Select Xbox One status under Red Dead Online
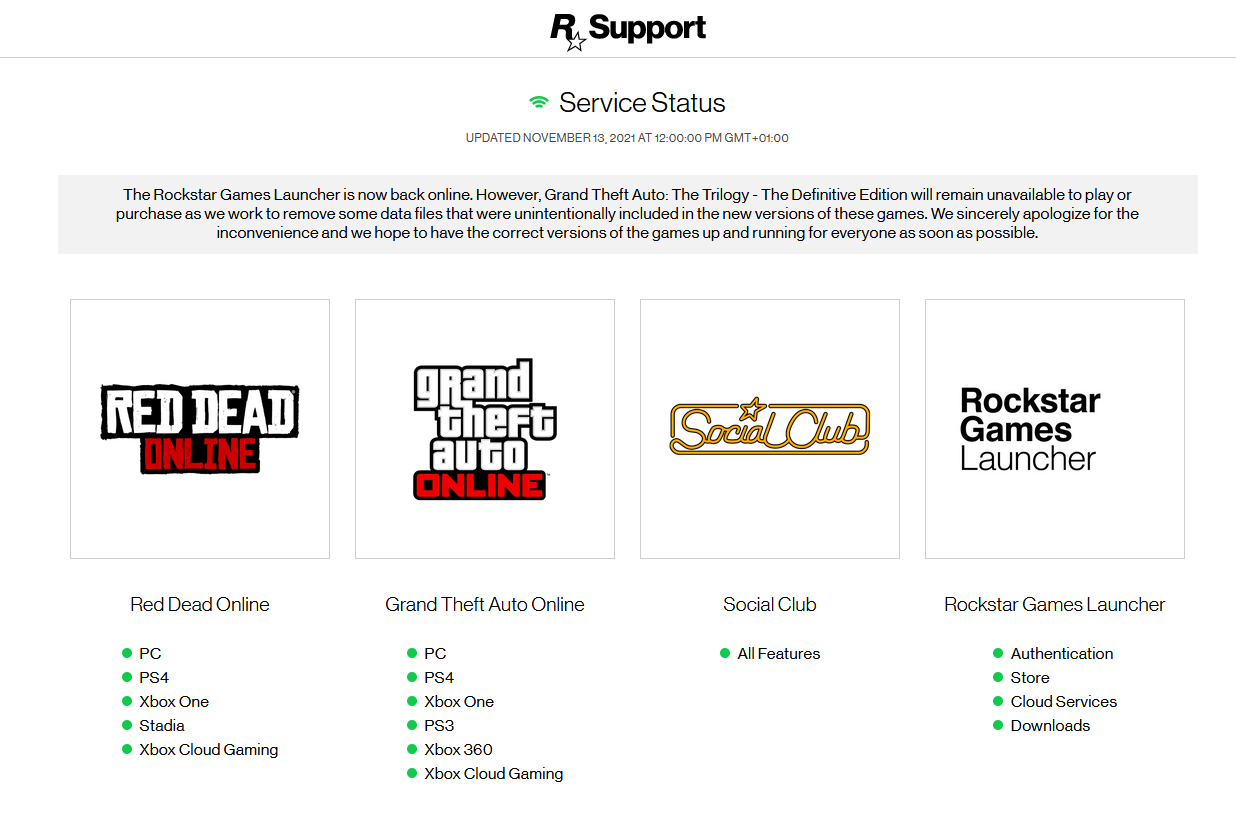1236x826 pixels. tap(174, 701)
